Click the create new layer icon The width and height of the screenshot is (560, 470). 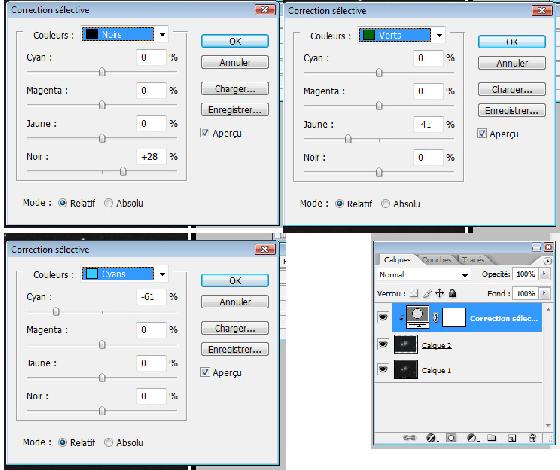coord(512,438)
